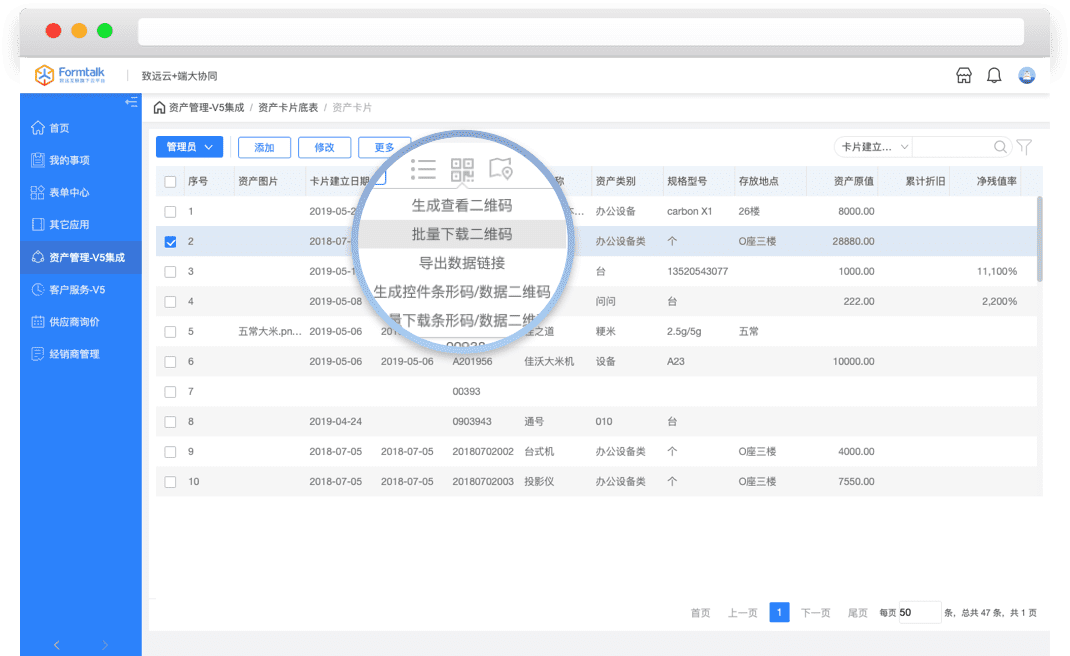This screenshot has height=656, width=1070.
Task: Click the browser address bar
Action: click(x=581, y=31)
